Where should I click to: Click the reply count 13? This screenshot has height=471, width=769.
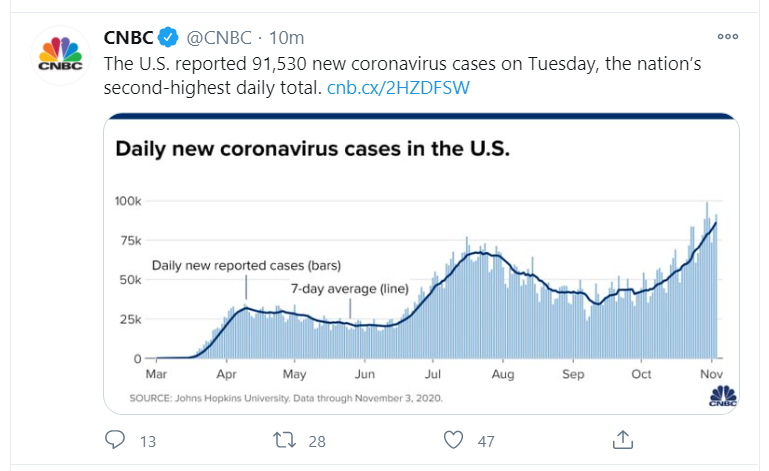[x=147, y=440]
